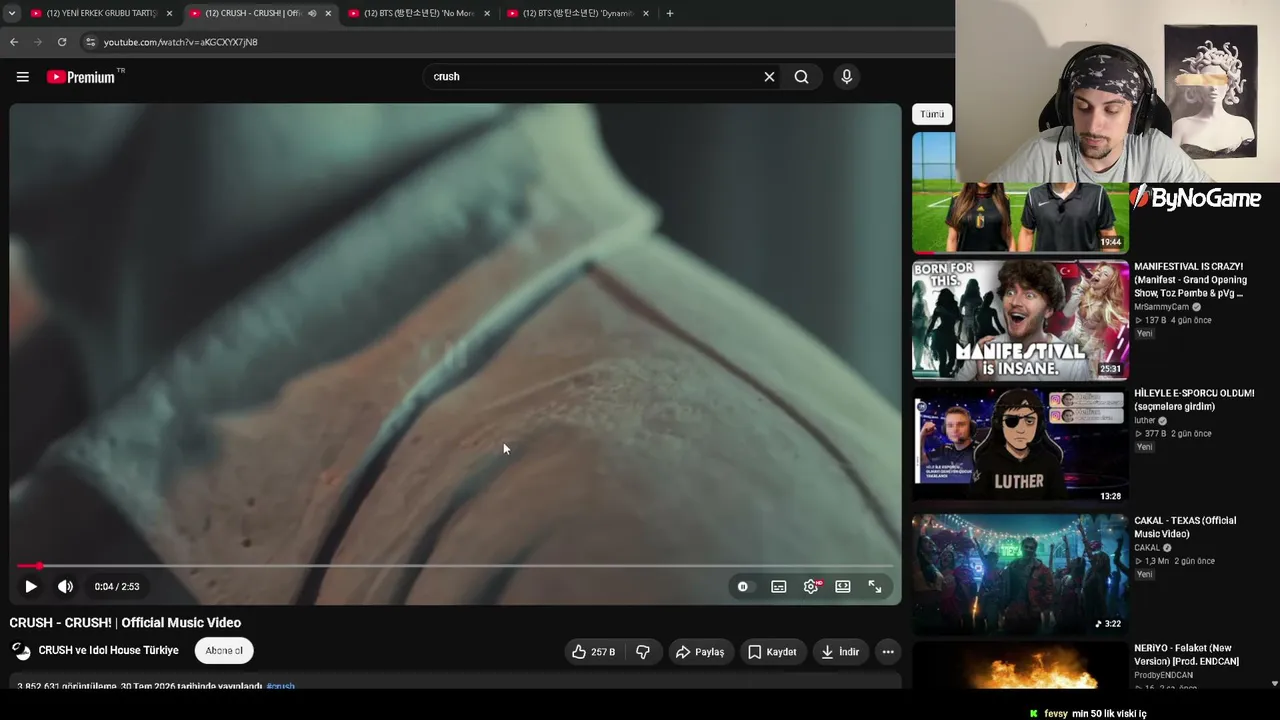Save the video with Kaydet
1280x720 pixels.
(772, 652)
